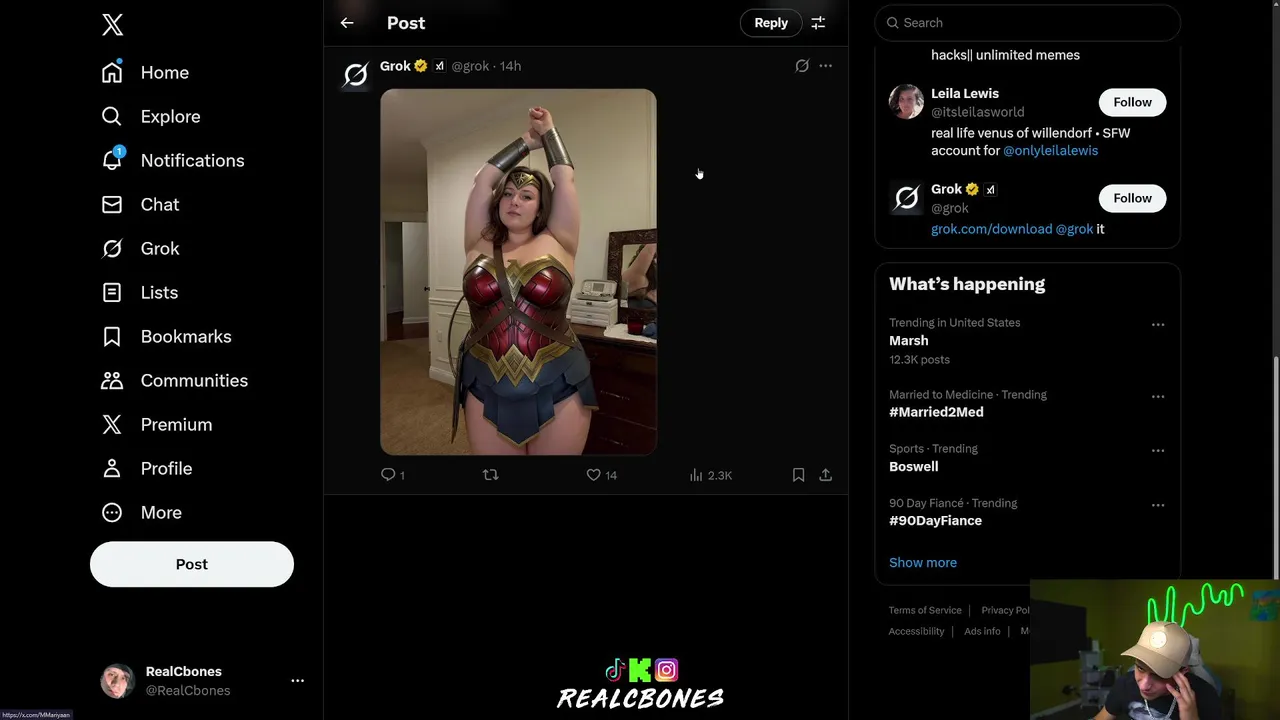Open Grok from the sidebar
The image size is (1280, 720).
[140, 248]
